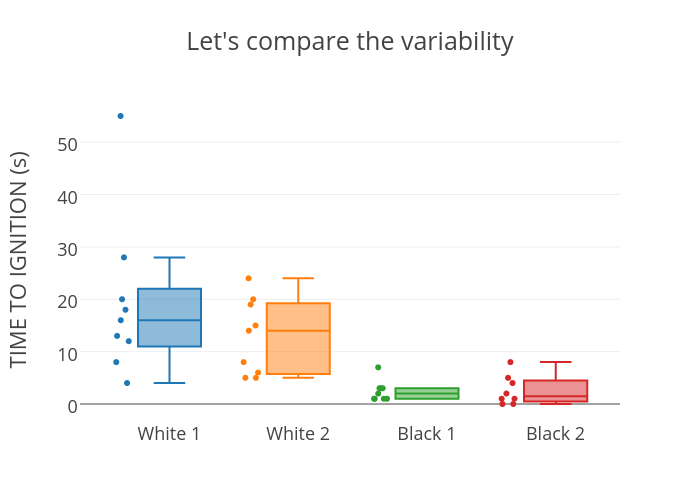Select the red Black 2 box
Screen dimensions: 700x500
(x=555, y=391)
